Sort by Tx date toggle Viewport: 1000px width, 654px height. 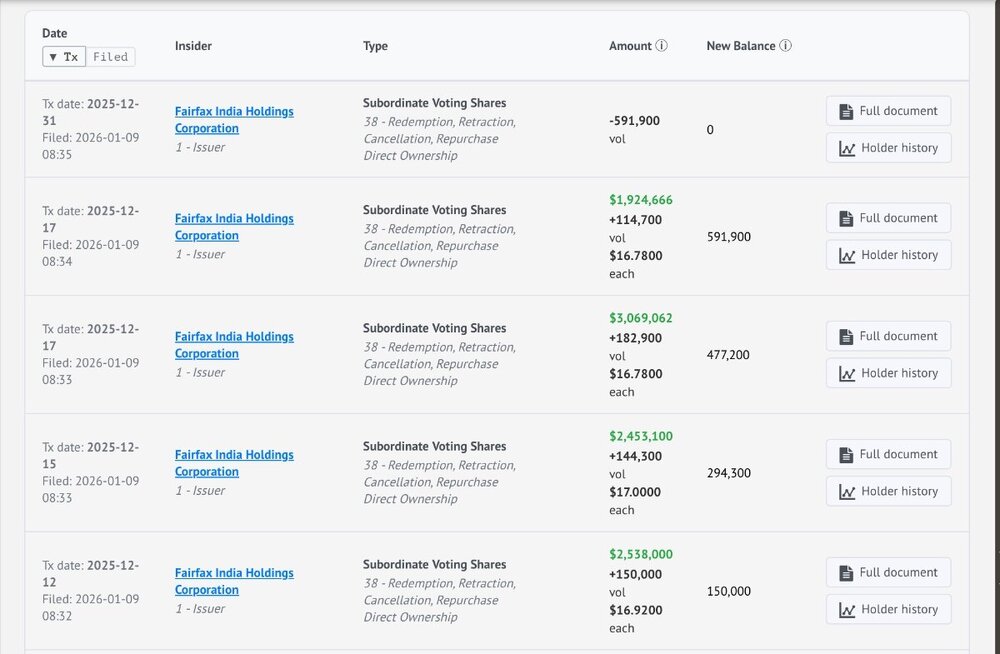point(64,57)
